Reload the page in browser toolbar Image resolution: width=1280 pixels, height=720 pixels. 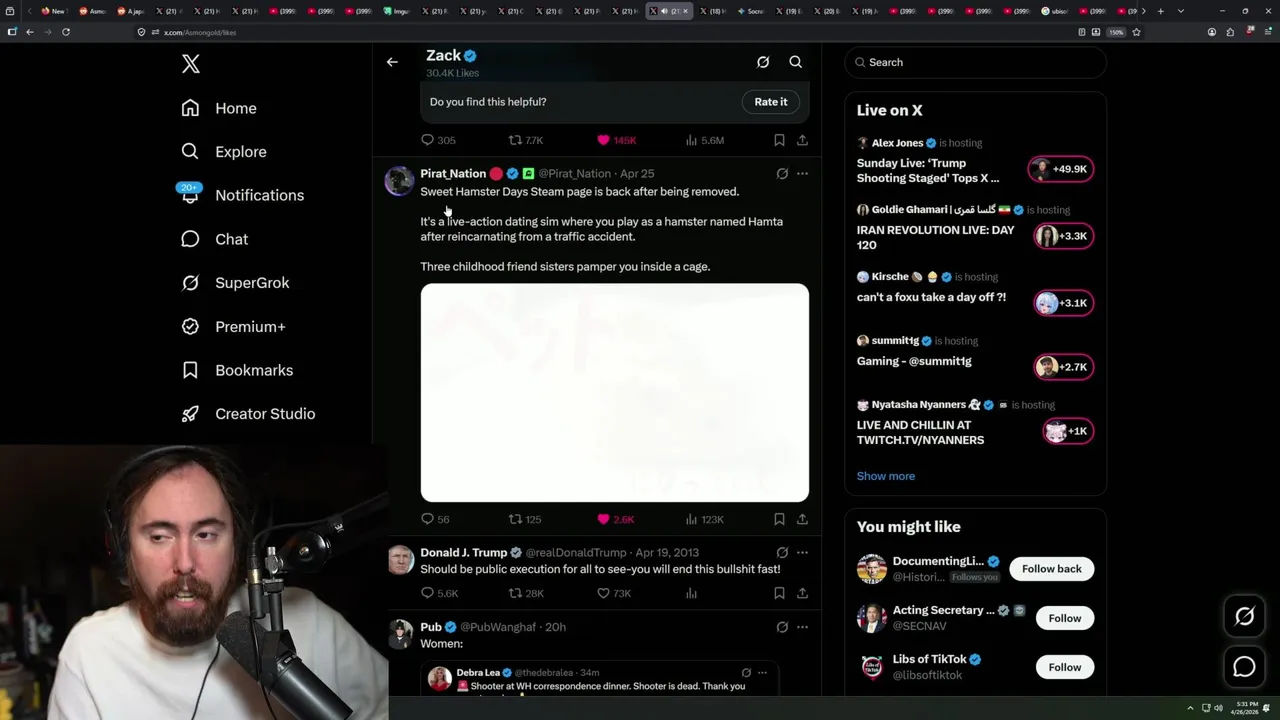click(66, 32)
